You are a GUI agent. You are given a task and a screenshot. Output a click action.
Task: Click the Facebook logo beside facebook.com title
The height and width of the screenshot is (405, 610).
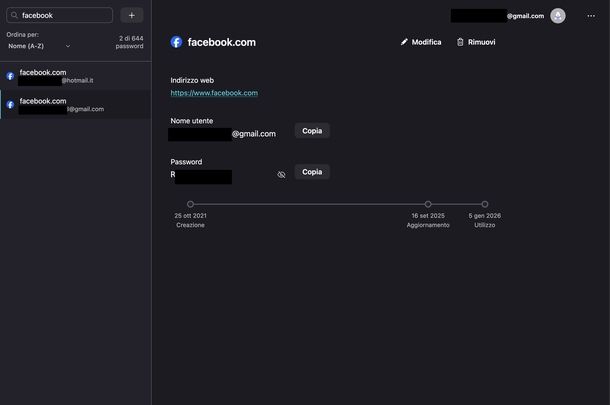(x=176, y=42)
